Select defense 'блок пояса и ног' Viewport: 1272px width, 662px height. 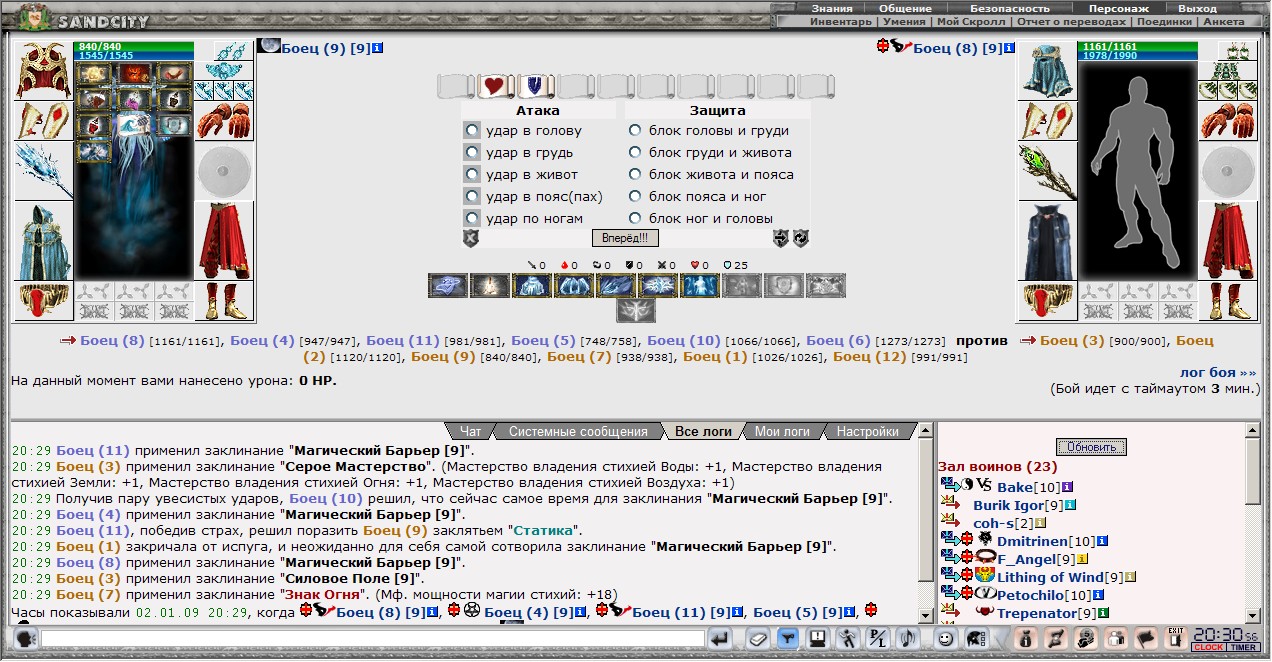635,197
